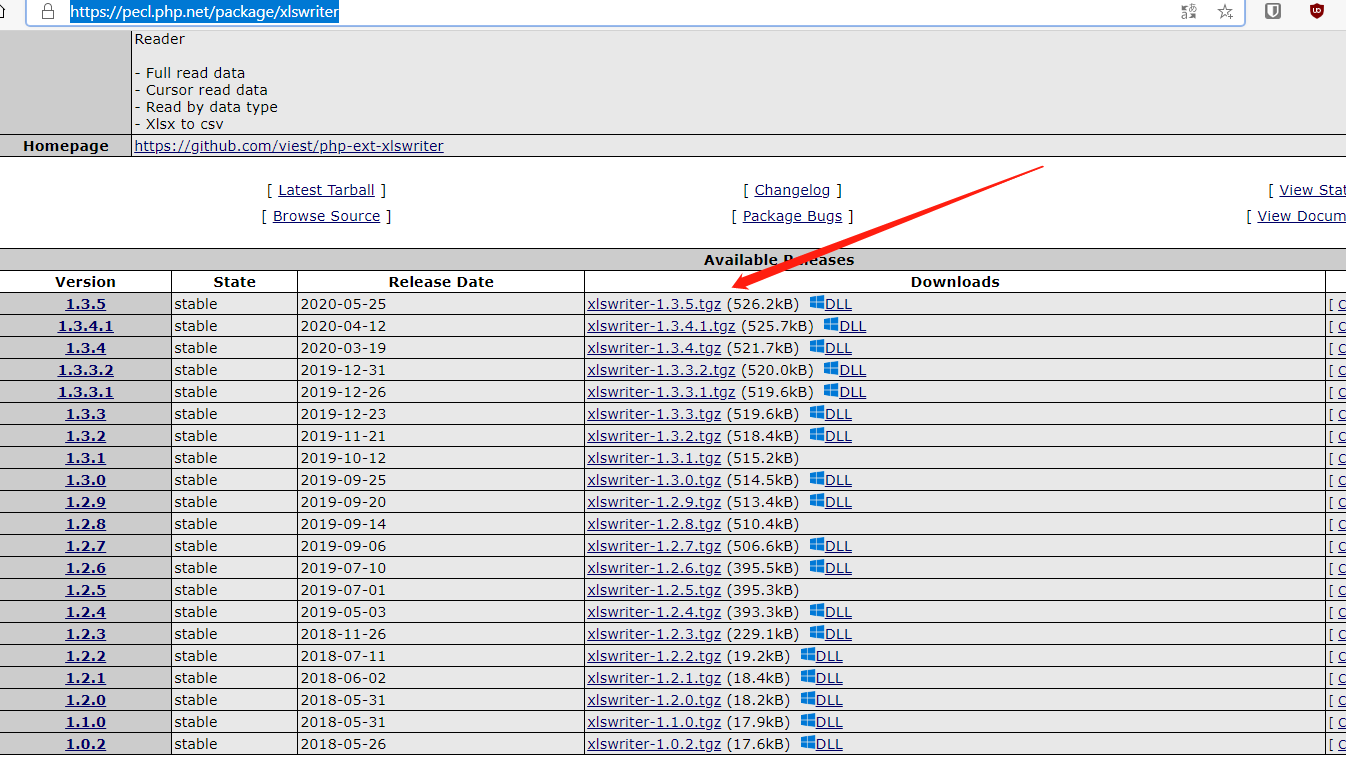Select the release date 2018-05-26 cell
The image size is (1346, 762).
click(x=441, y=744)
